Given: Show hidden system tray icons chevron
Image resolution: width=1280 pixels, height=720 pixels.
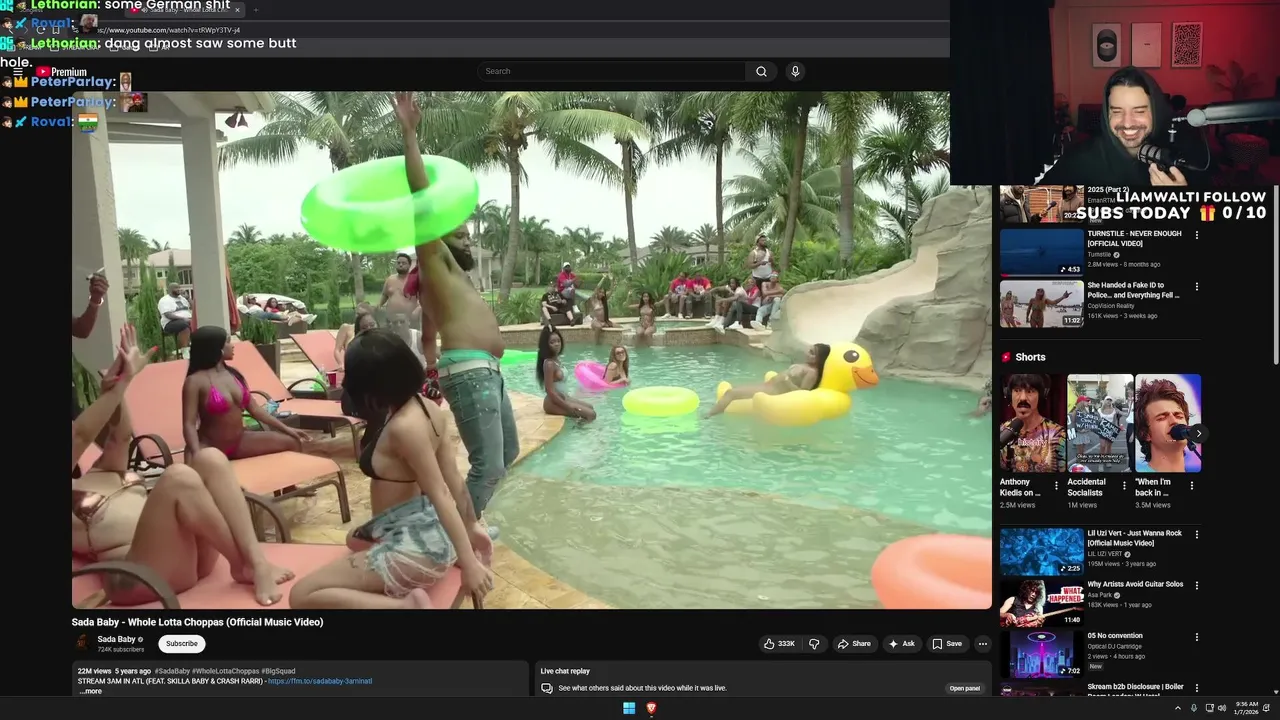Looking at the screenshot, I should 1177,708.
